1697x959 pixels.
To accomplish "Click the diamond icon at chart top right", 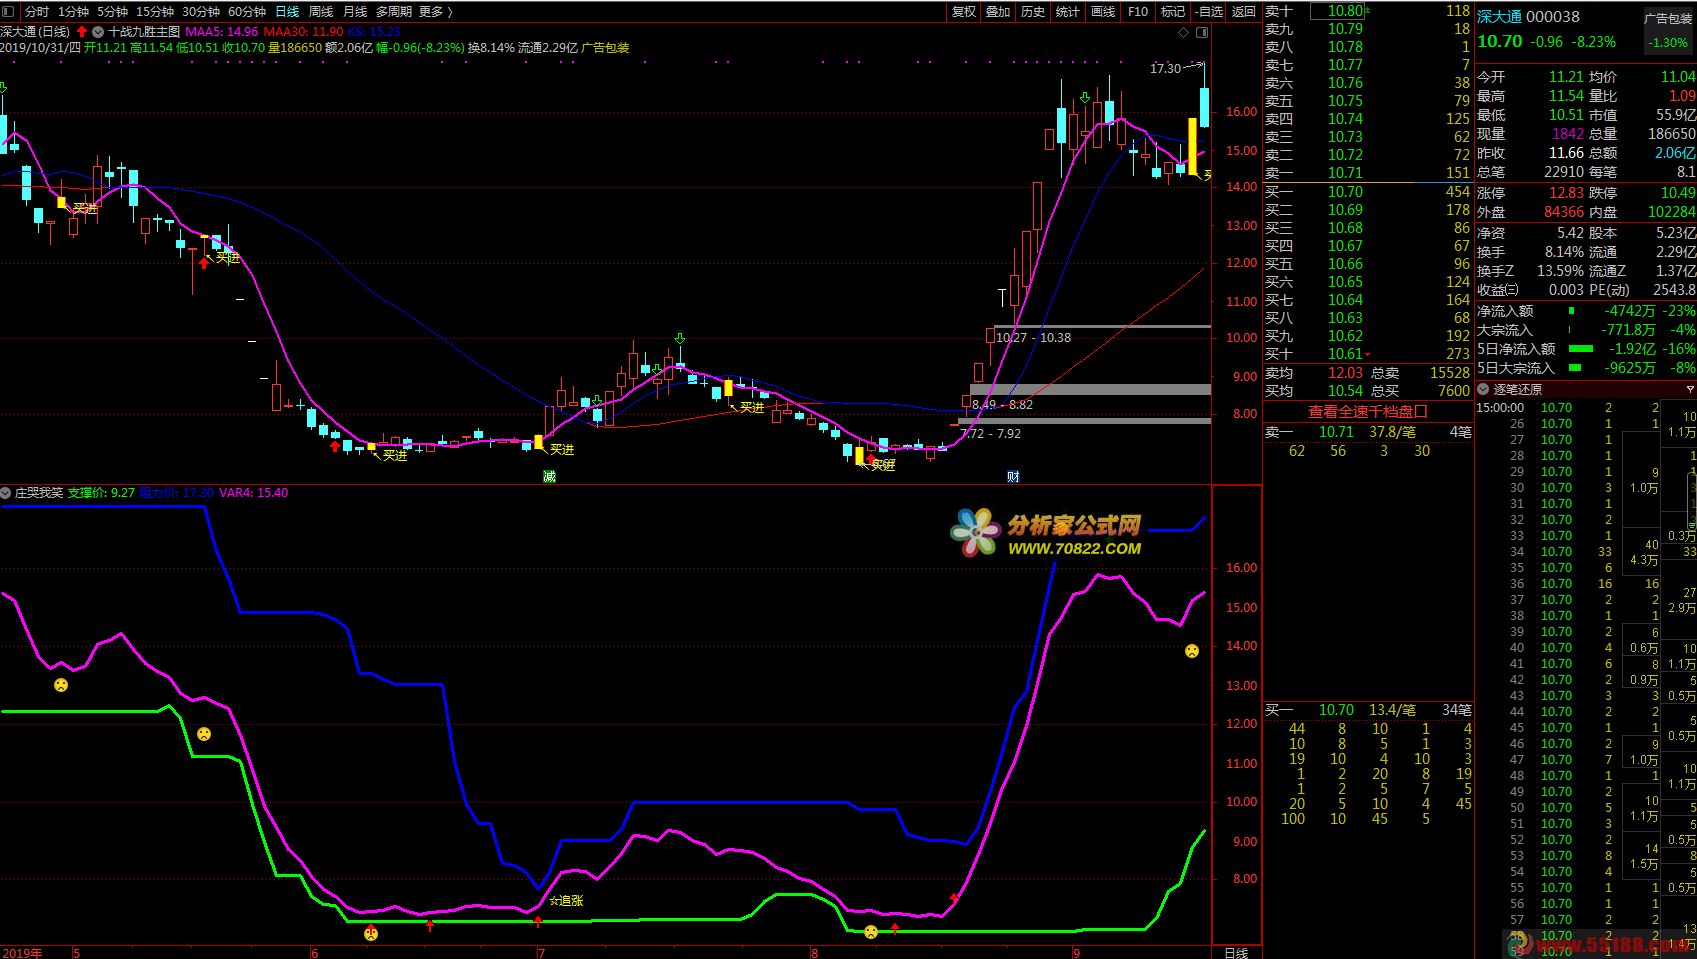I will point(1185,32).
